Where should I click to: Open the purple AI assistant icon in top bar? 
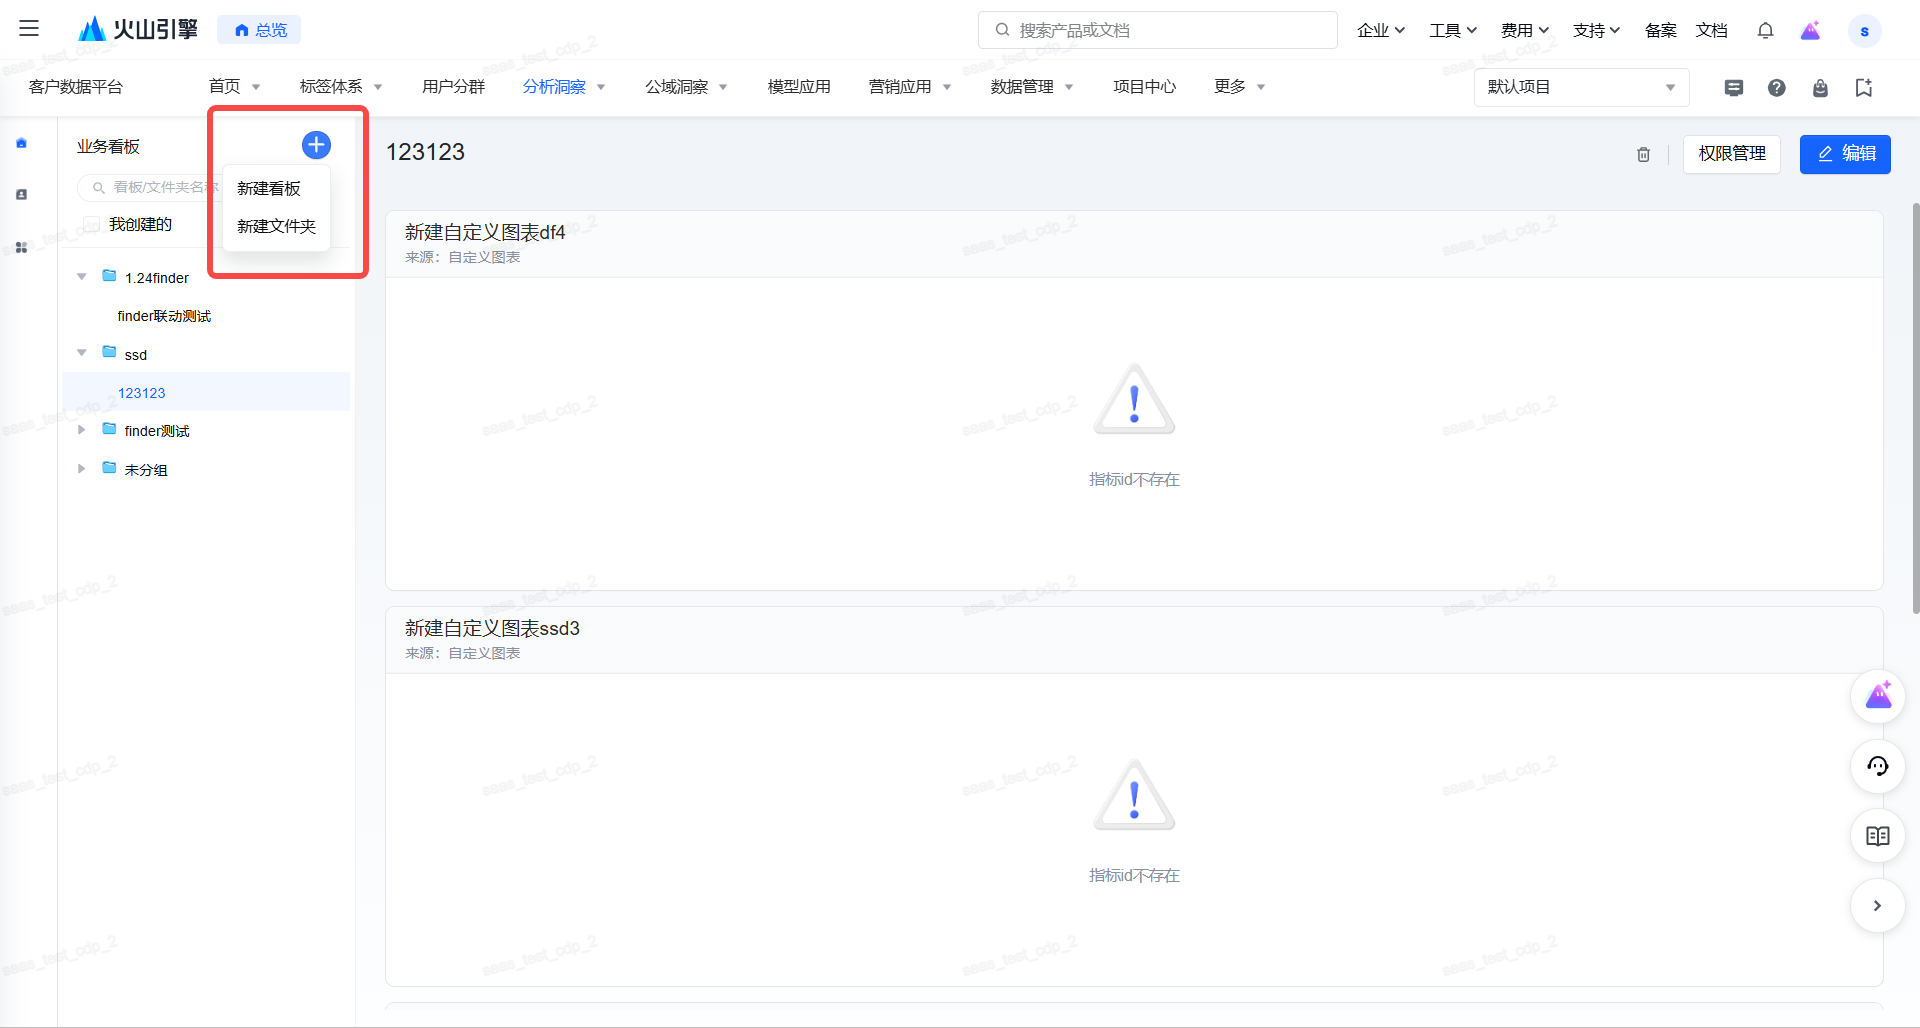(1810, 30)
